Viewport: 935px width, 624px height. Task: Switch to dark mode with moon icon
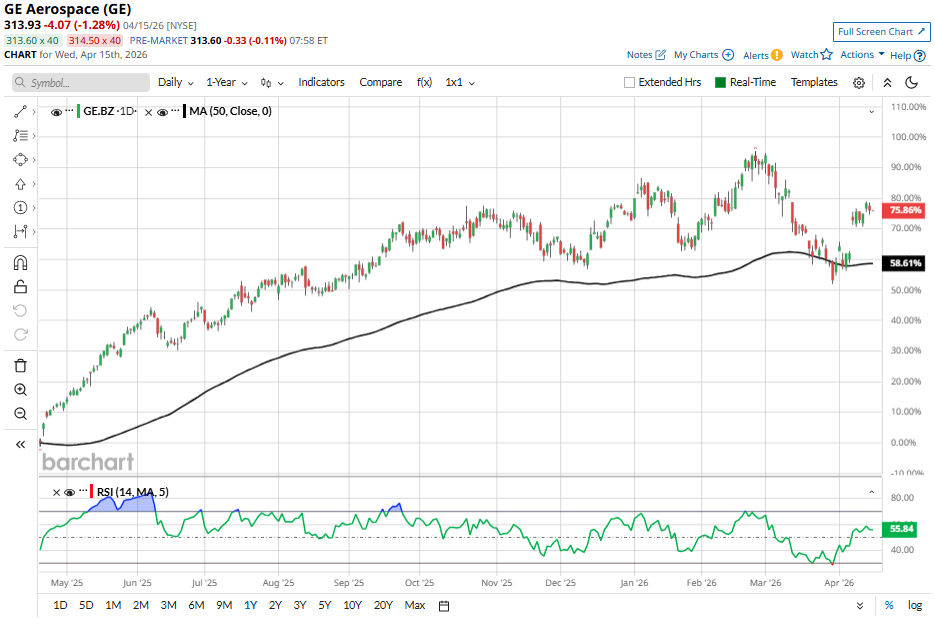tap(911, 83)
